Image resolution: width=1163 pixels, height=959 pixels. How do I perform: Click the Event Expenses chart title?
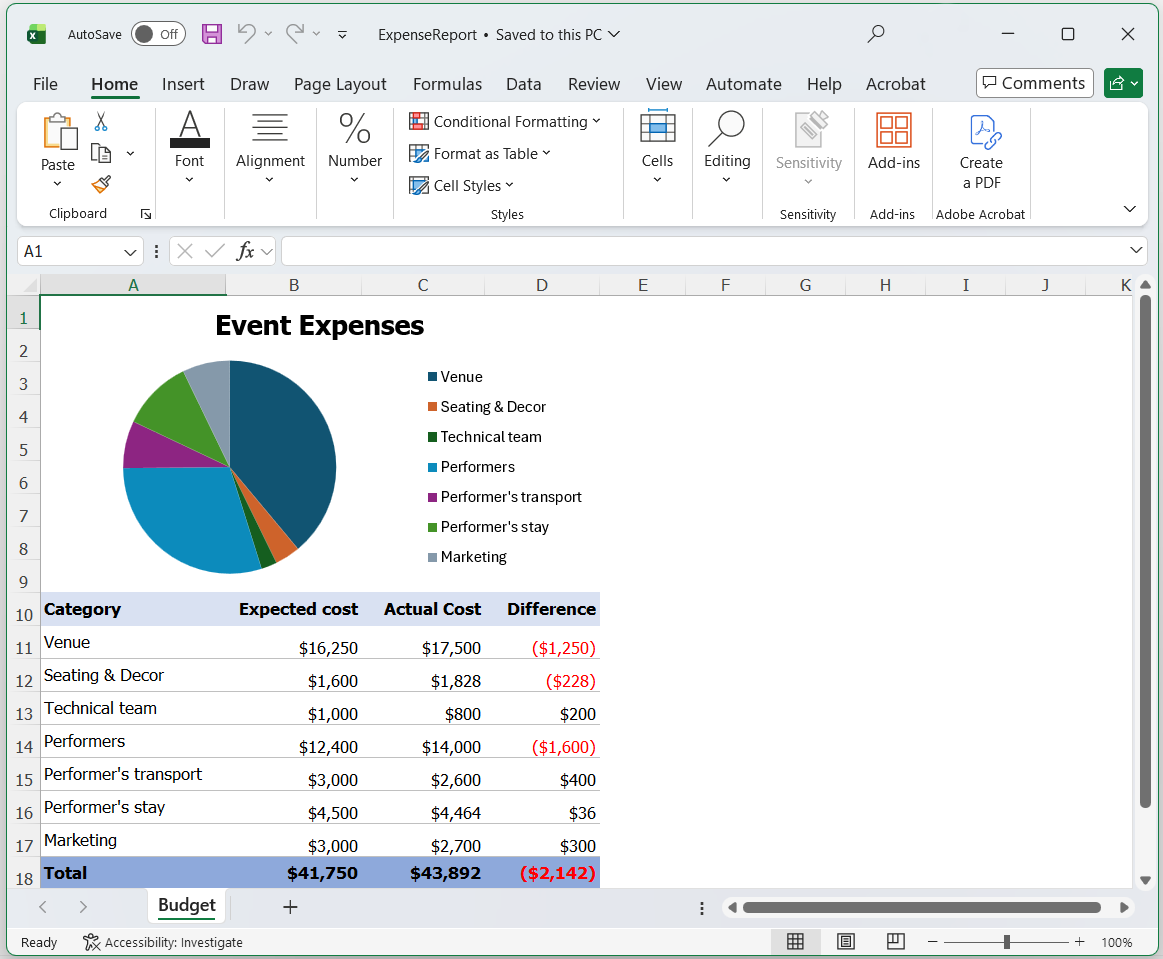320,326
